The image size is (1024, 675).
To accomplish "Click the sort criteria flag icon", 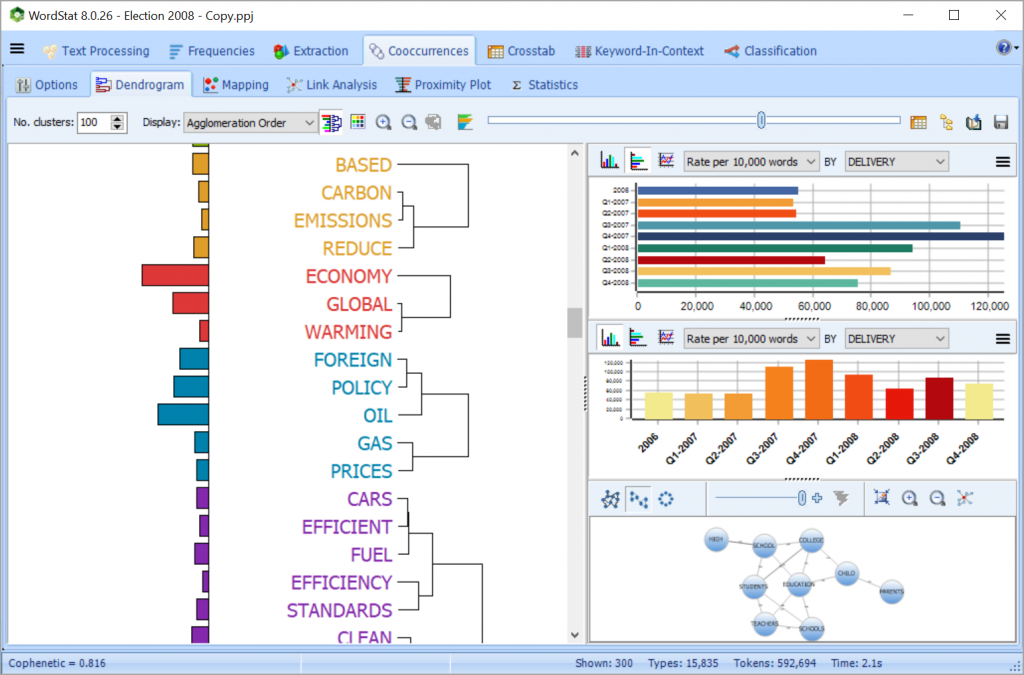I will click(x=465, y=121).
